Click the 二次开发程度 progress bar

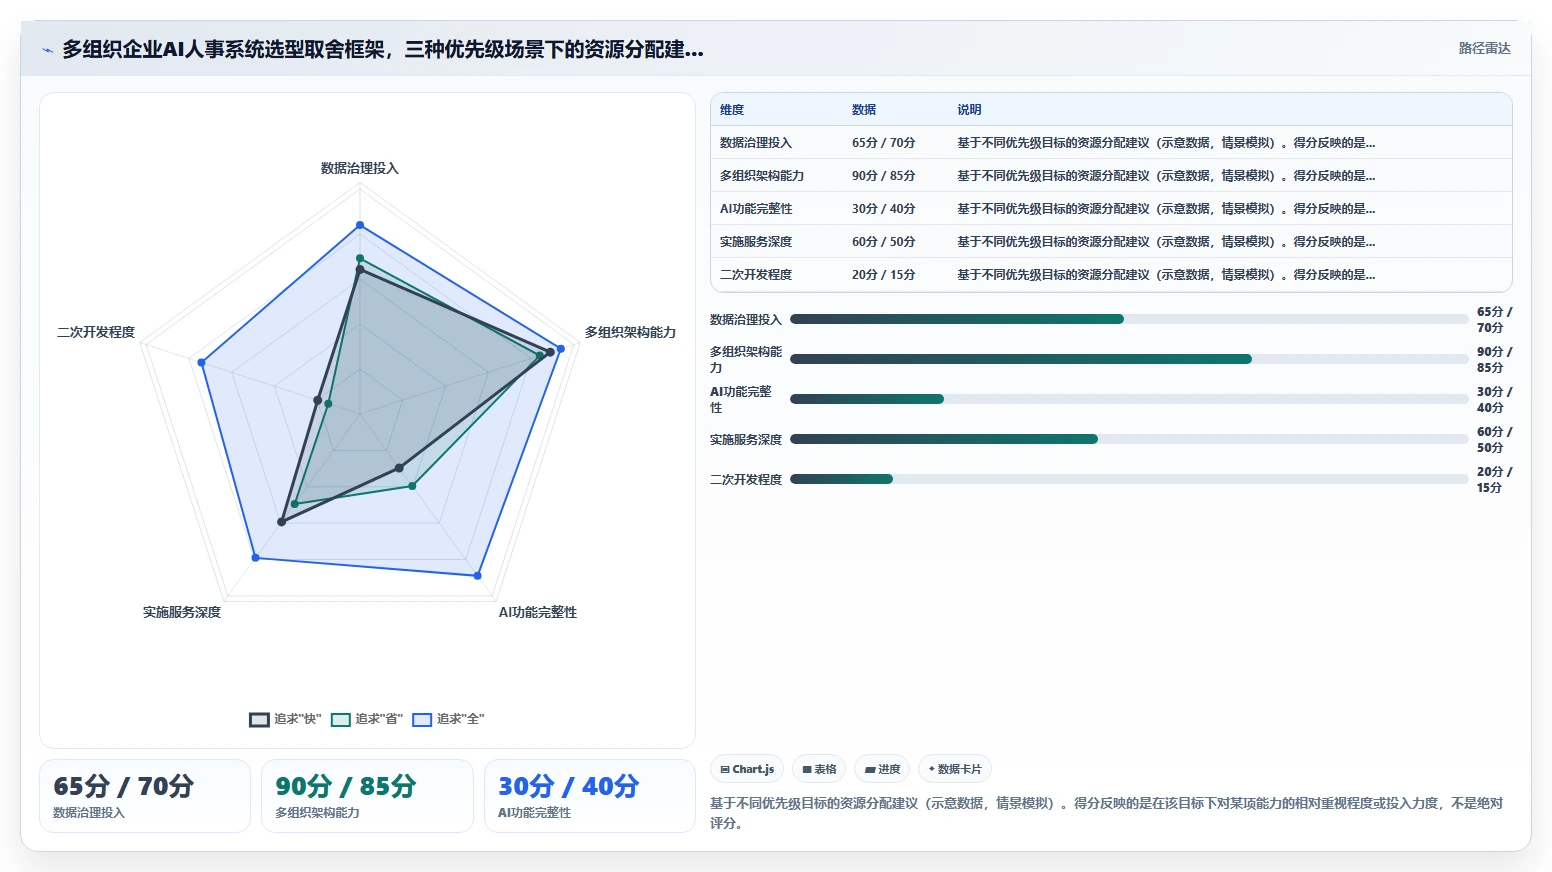[x=1129, y=479]
